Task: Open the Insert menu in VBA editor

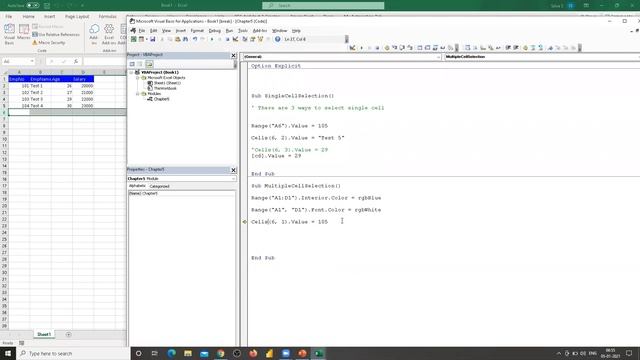Action: [180, 31]
